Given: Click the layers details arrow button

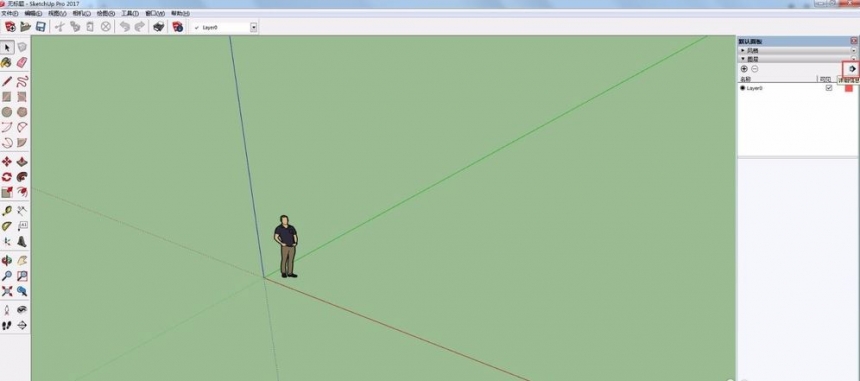Looking at the screenshot, I should [851, 69].
